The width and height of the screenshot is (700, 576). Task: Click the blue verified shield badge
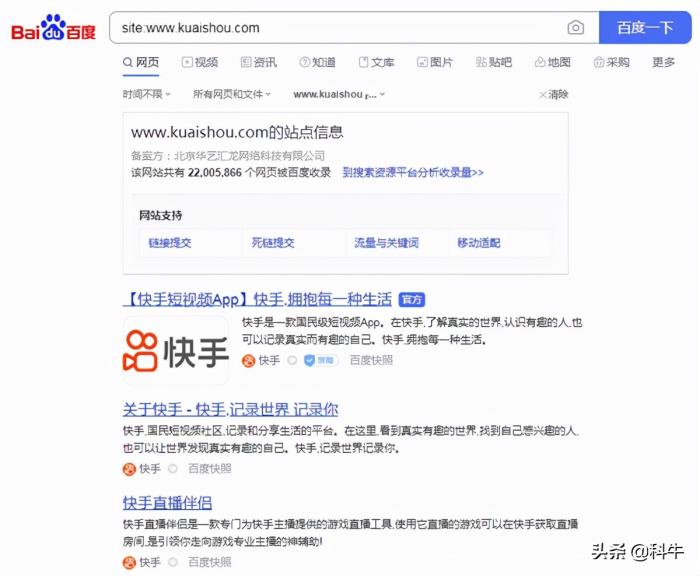click(310, 360)
